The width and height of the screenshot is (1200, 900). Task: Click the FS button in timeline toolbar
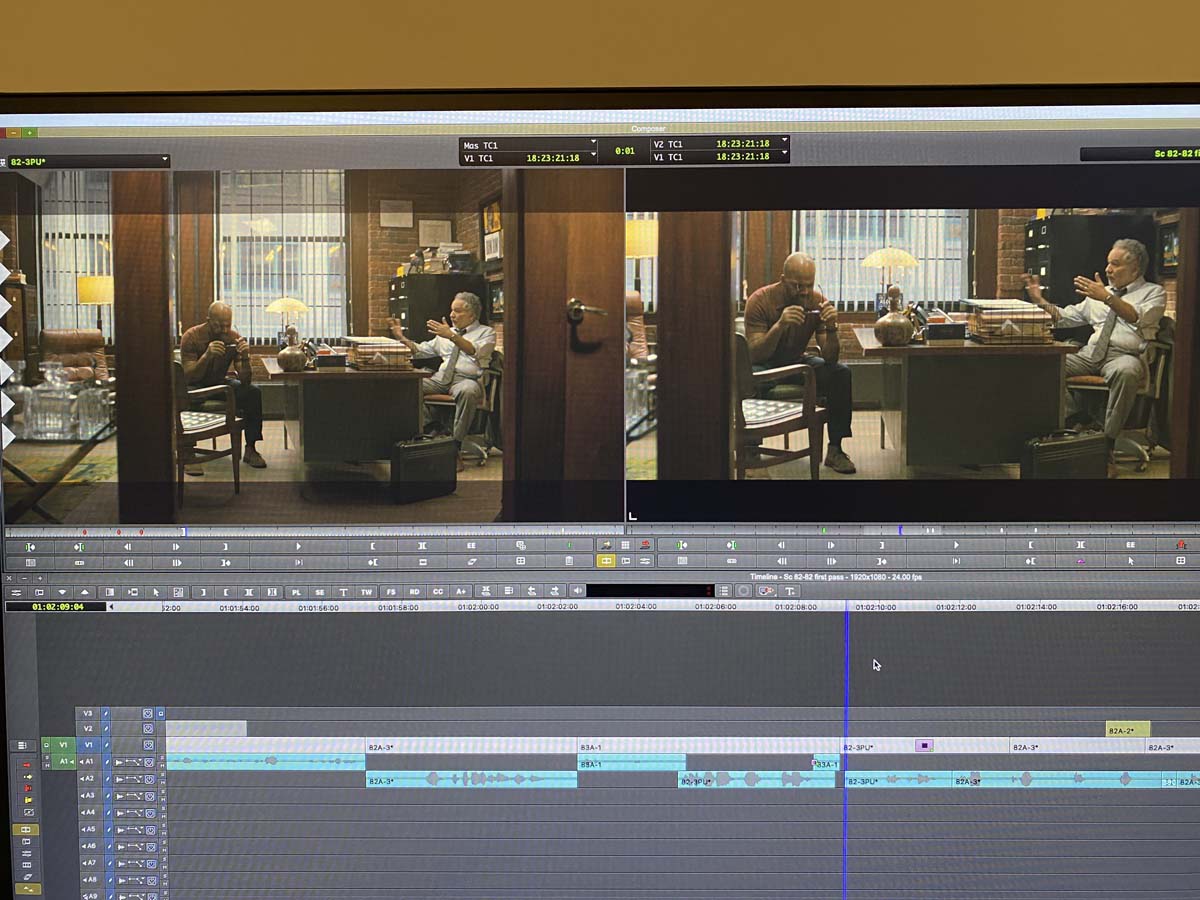[x=391, y=592]
